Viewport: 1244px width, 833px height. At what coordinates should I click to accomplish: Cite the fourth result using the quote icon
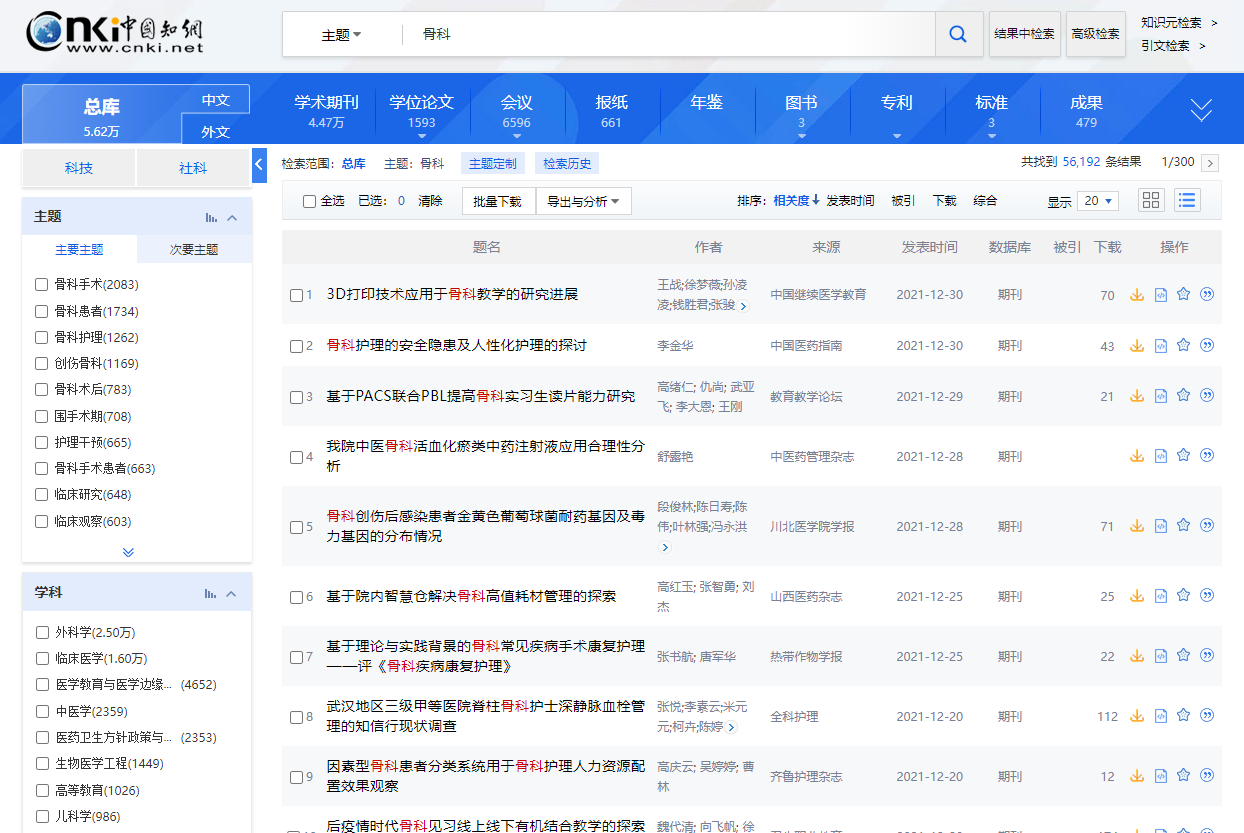[x=1207, y=456]
